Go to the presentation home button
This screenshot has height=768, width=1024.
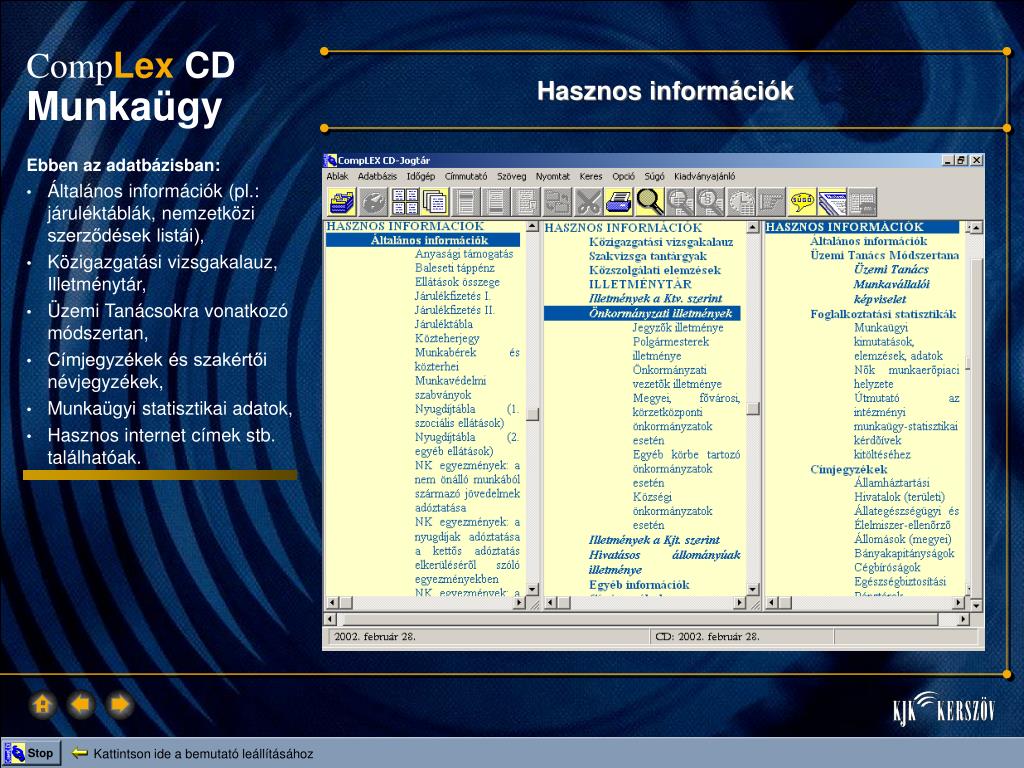(x=42, y=705)
